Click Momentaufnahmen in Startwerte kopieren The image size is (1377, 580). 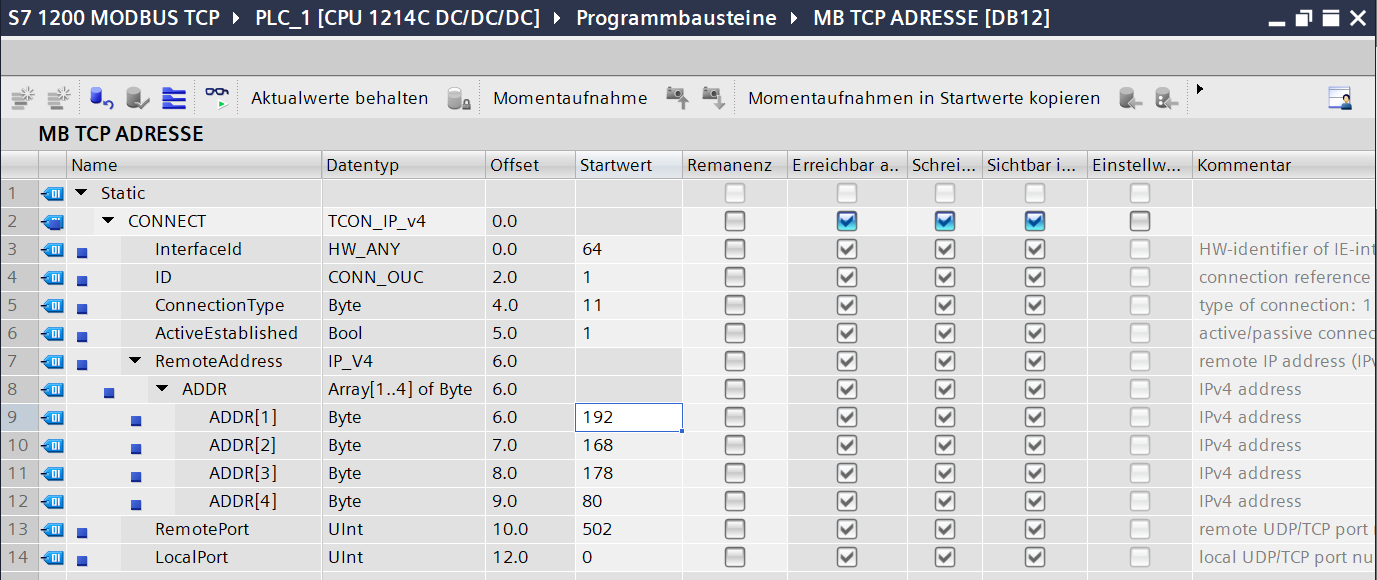924,98
